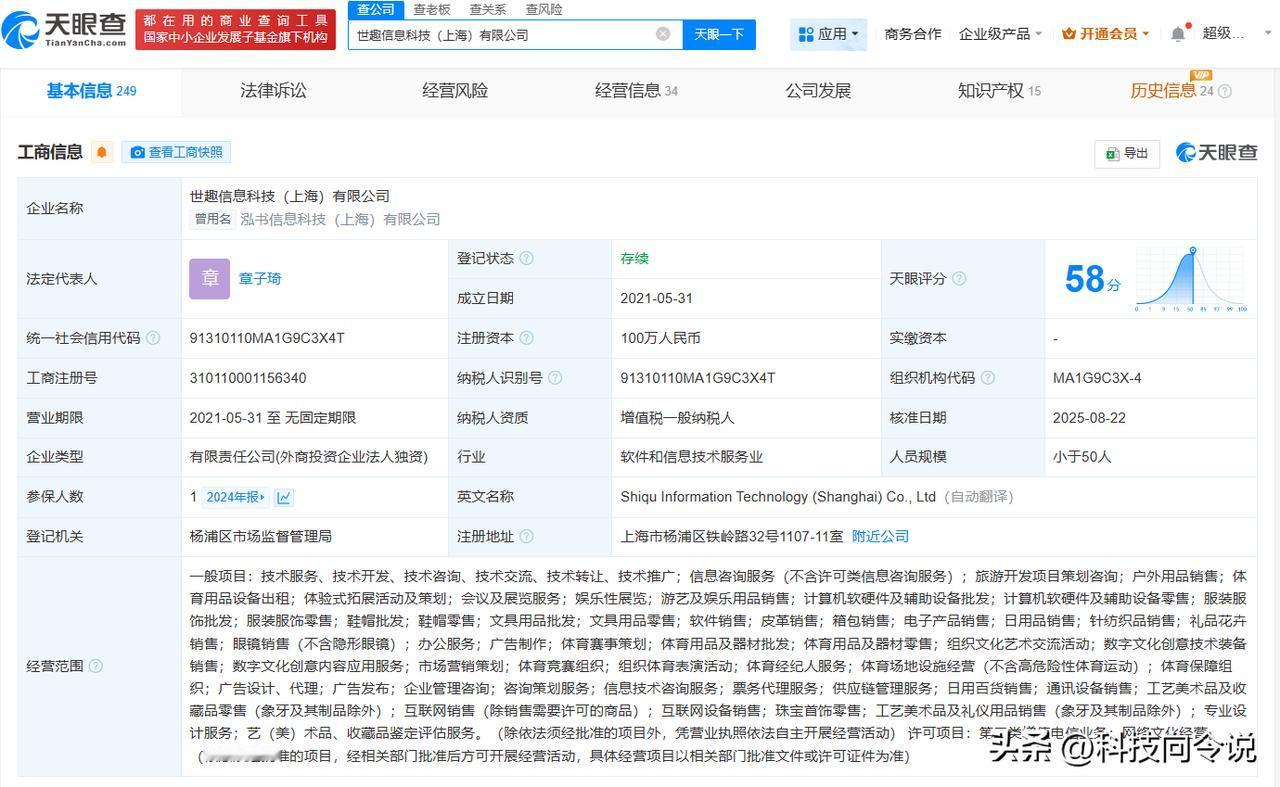1280x787 pixels.
Task: Click the help icon next to 纳税人识别号
Action: (555, 378)
